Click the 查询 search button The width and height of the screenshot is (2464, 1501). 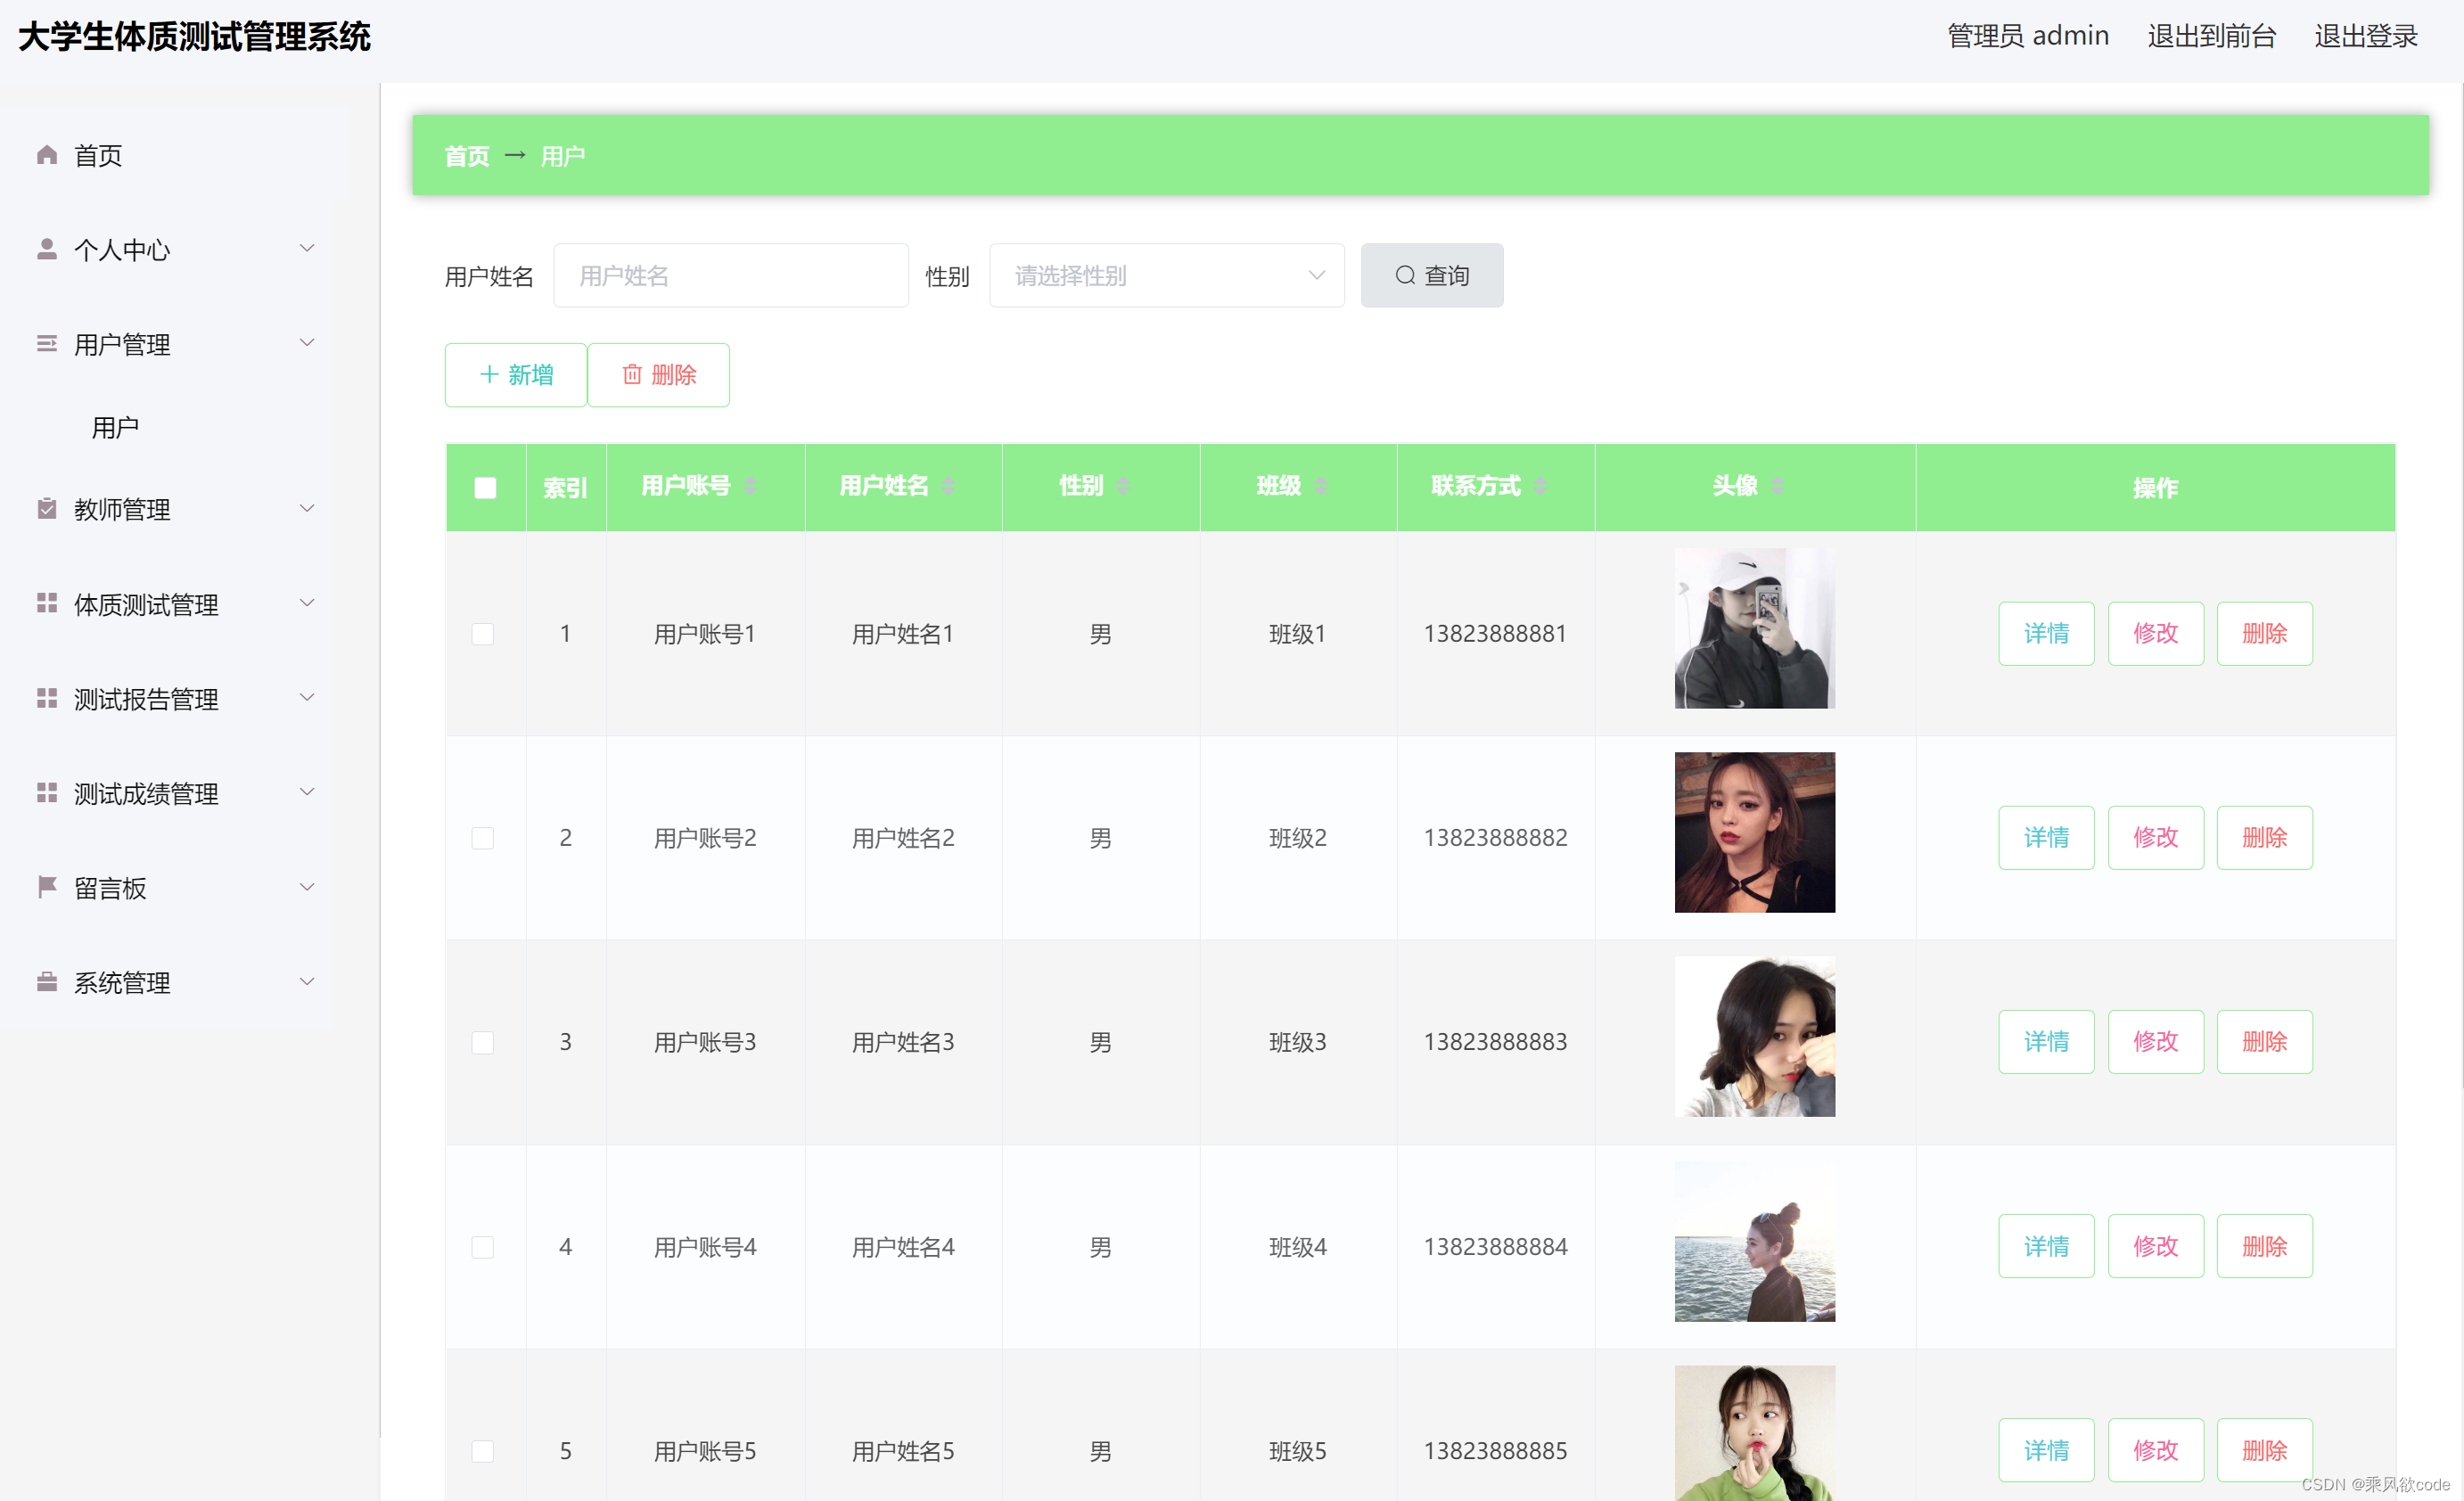pyautogui.click(x=1431, y=276)
